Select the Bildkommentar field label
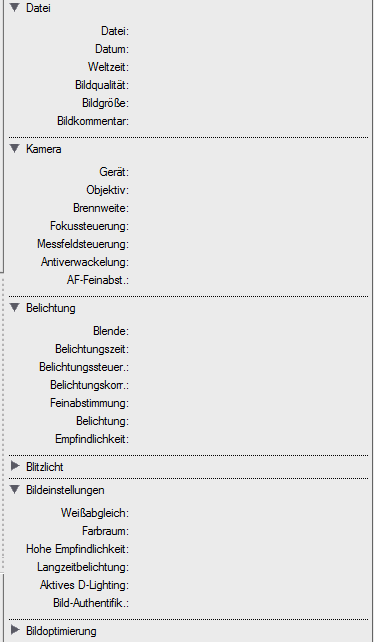 pyautogui.click(x=93, y=121)
